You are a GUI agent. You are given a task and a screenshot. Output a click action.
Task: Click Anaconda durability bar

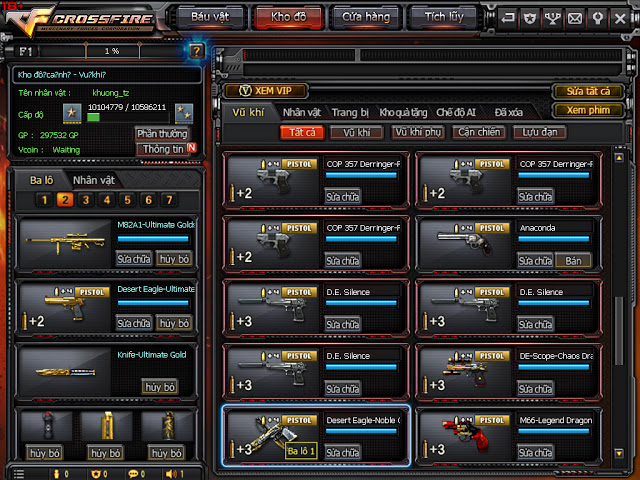[x=554, y=239]
